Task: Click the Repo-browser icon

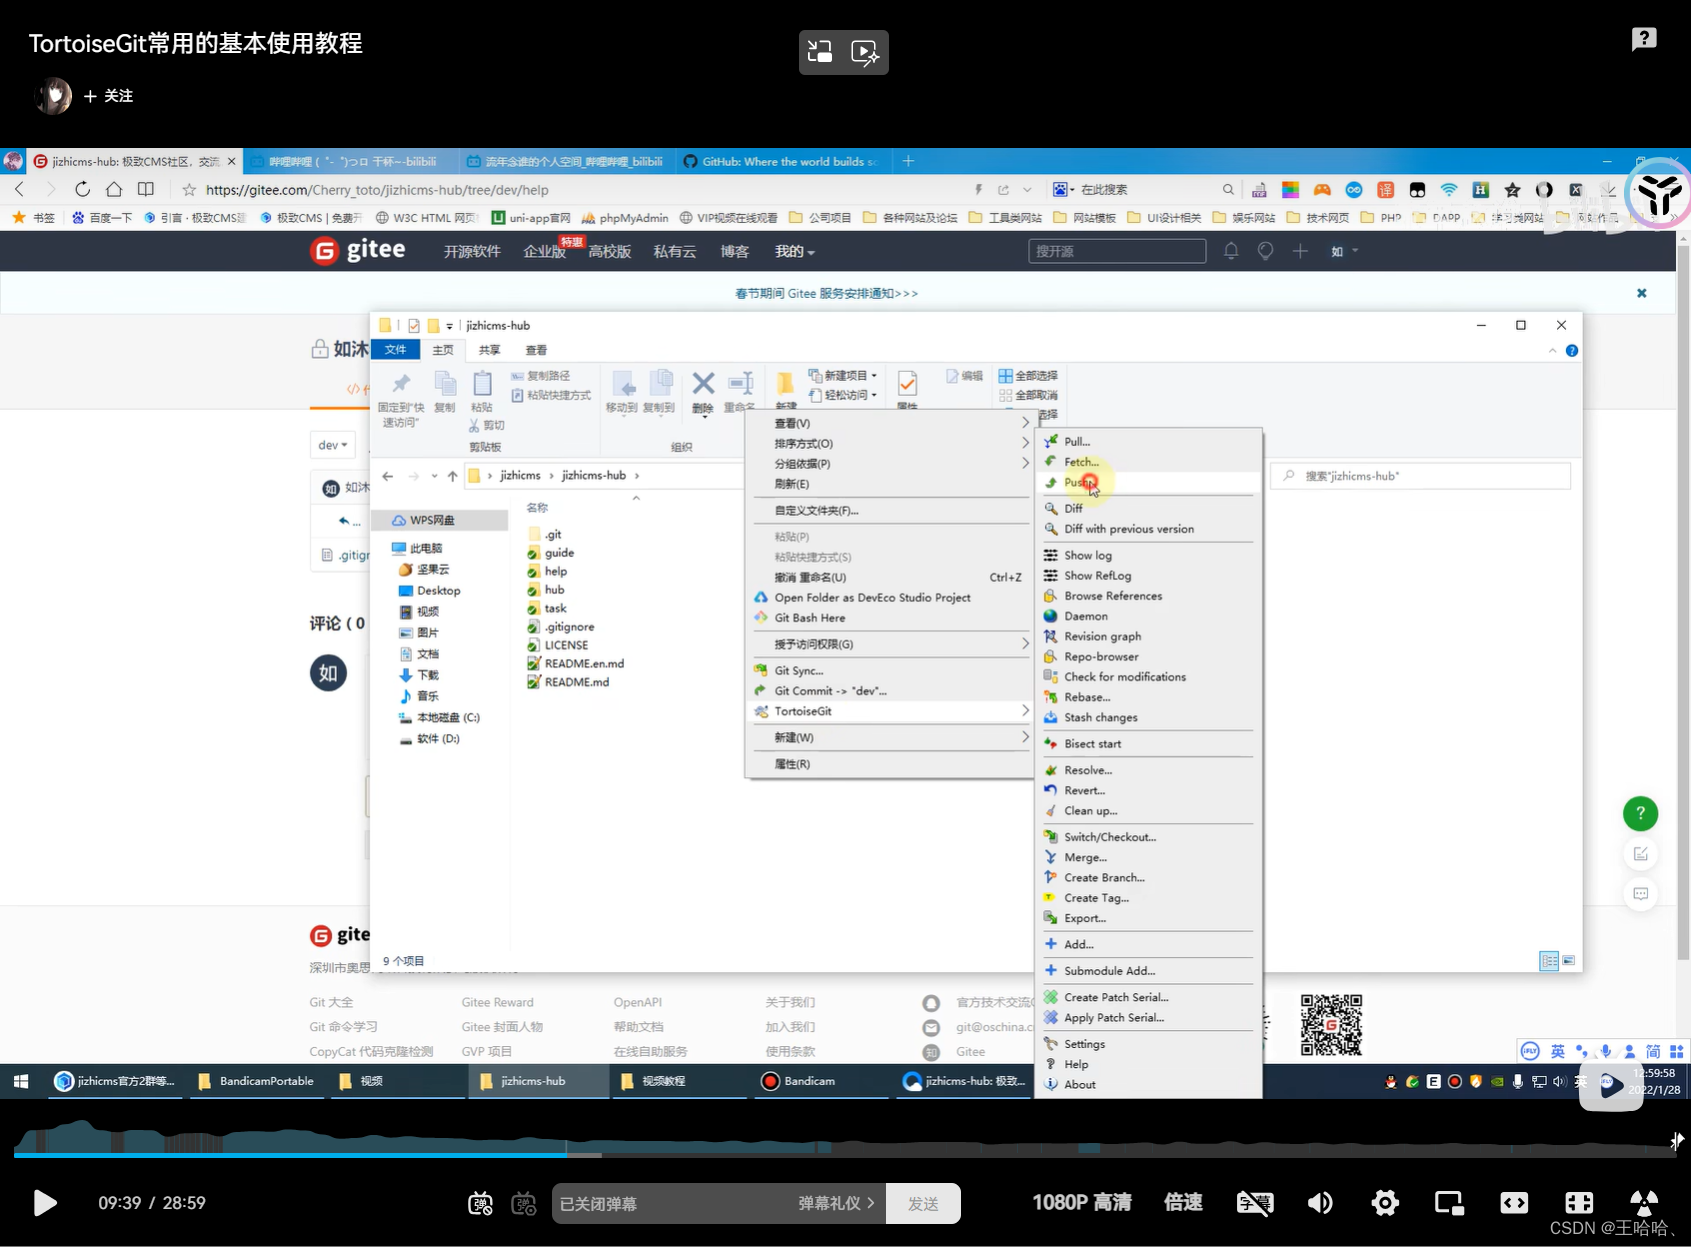Action: tap(1051, 657)
